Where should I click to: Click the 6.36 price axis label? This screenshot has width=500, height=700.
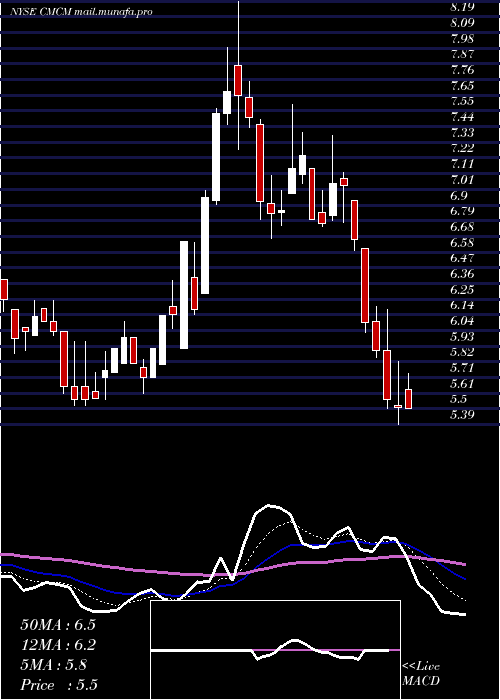[462, 274]
